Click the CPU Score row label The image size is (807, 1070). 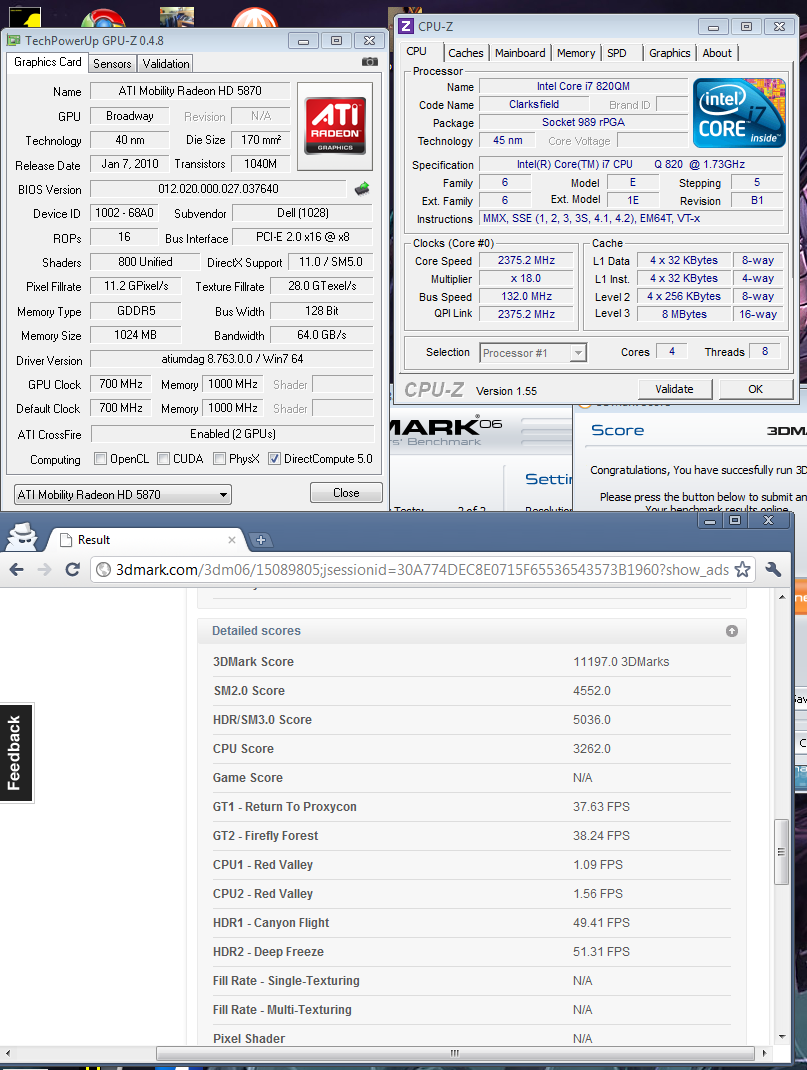coord(243,749)
